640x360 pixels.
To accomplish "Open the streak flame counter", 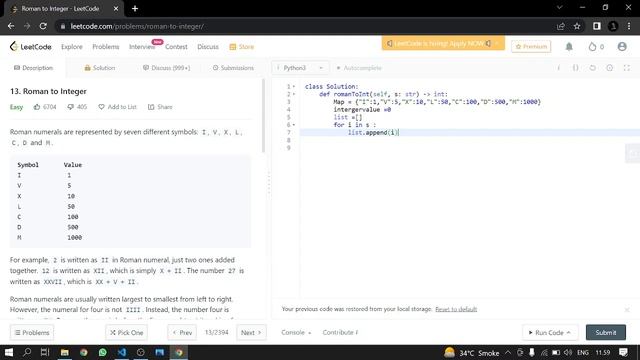I will pos(596,47).
